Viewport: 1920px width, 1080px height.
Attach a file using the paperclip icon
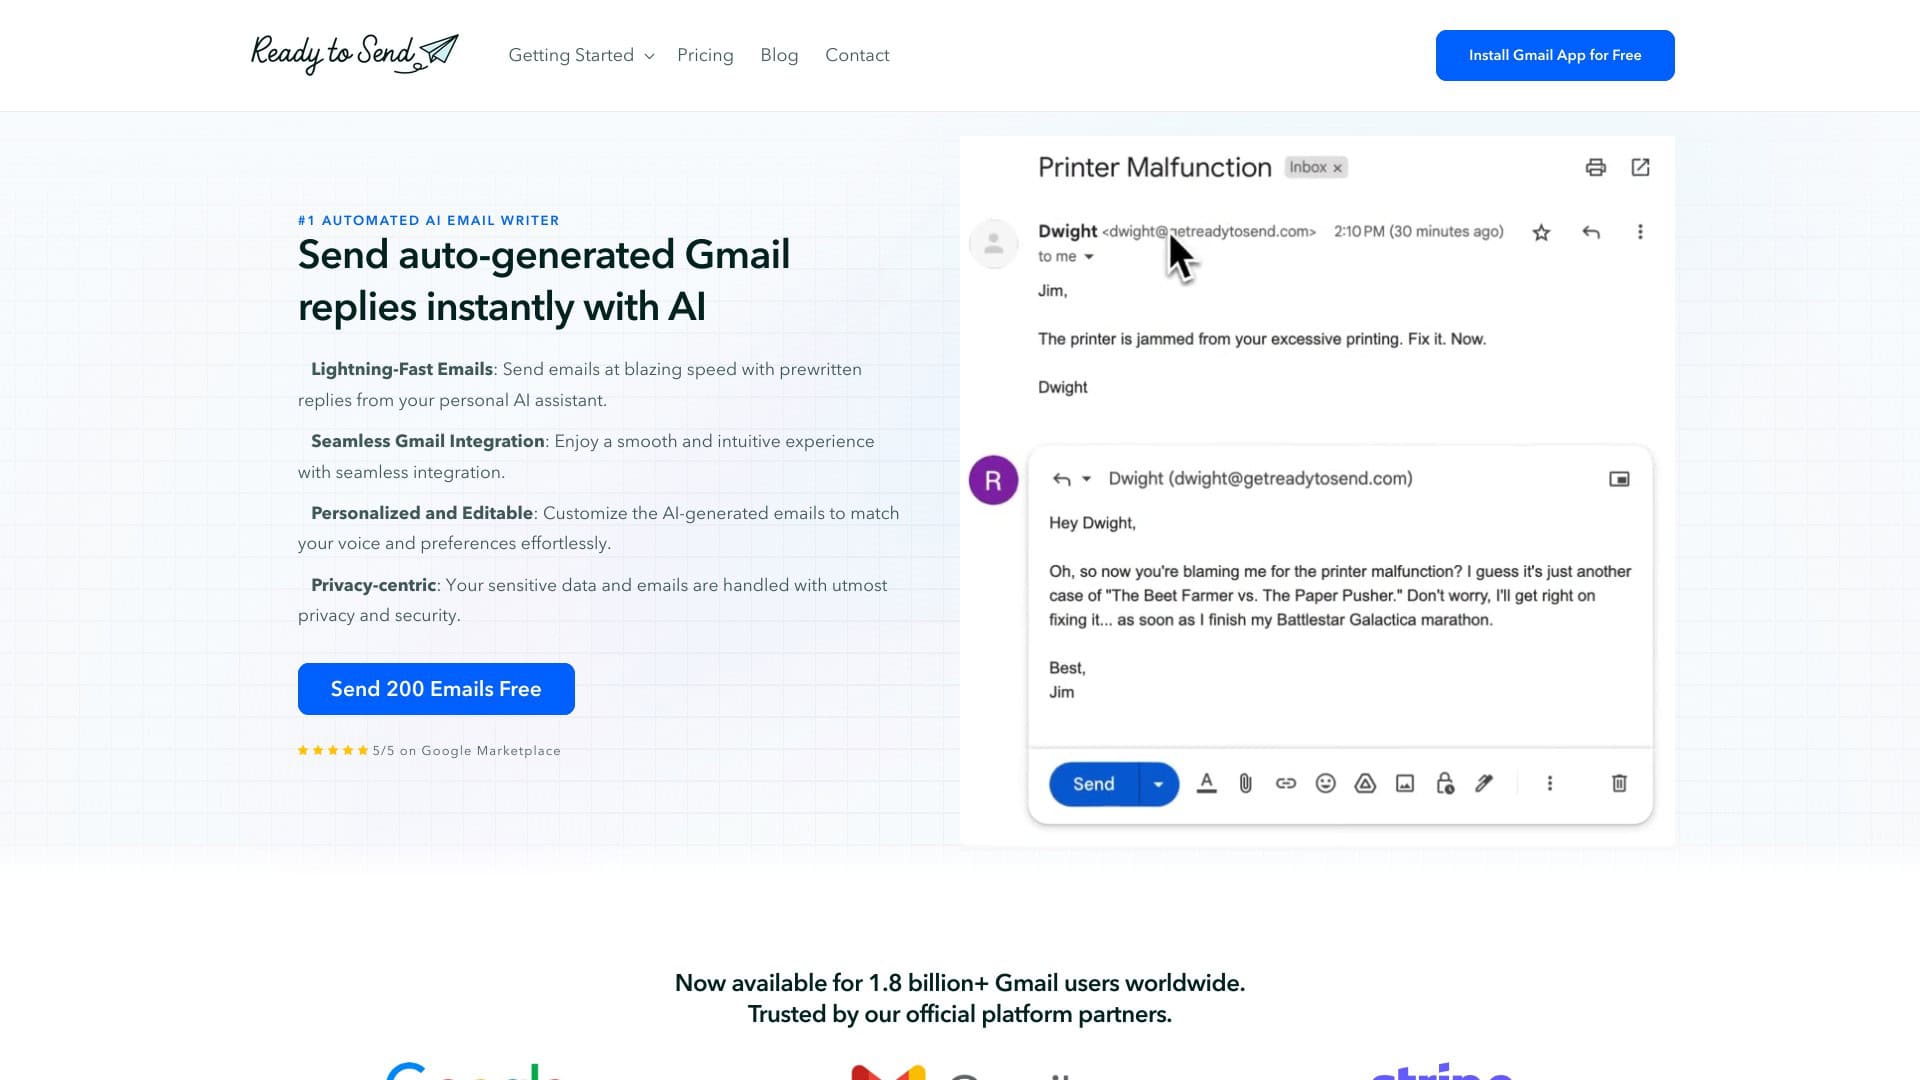pos(1246,783)
